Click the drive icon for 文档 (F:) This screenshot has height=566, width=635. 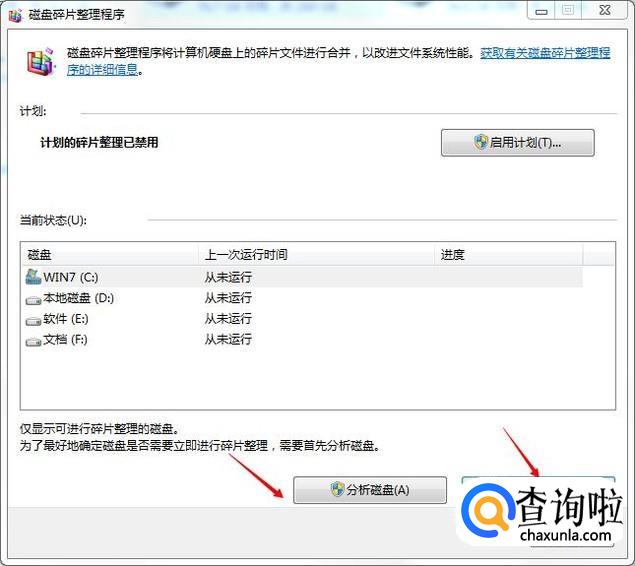pos(33,341)
